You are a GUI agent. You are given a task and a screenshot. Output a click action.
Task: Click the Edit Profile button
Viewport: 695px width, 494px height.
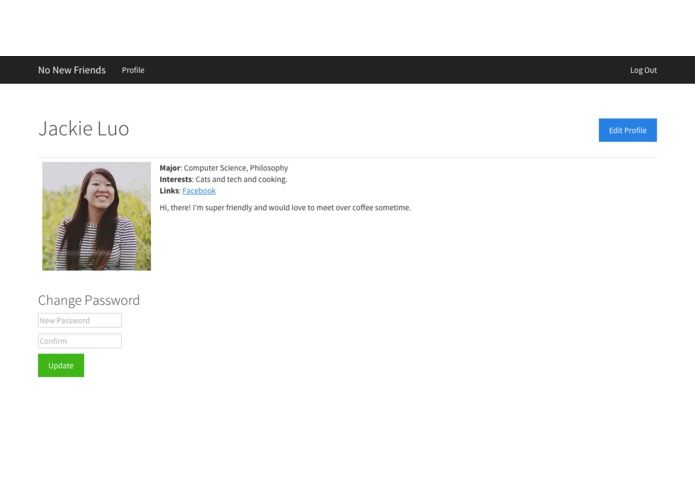(628, 130)
